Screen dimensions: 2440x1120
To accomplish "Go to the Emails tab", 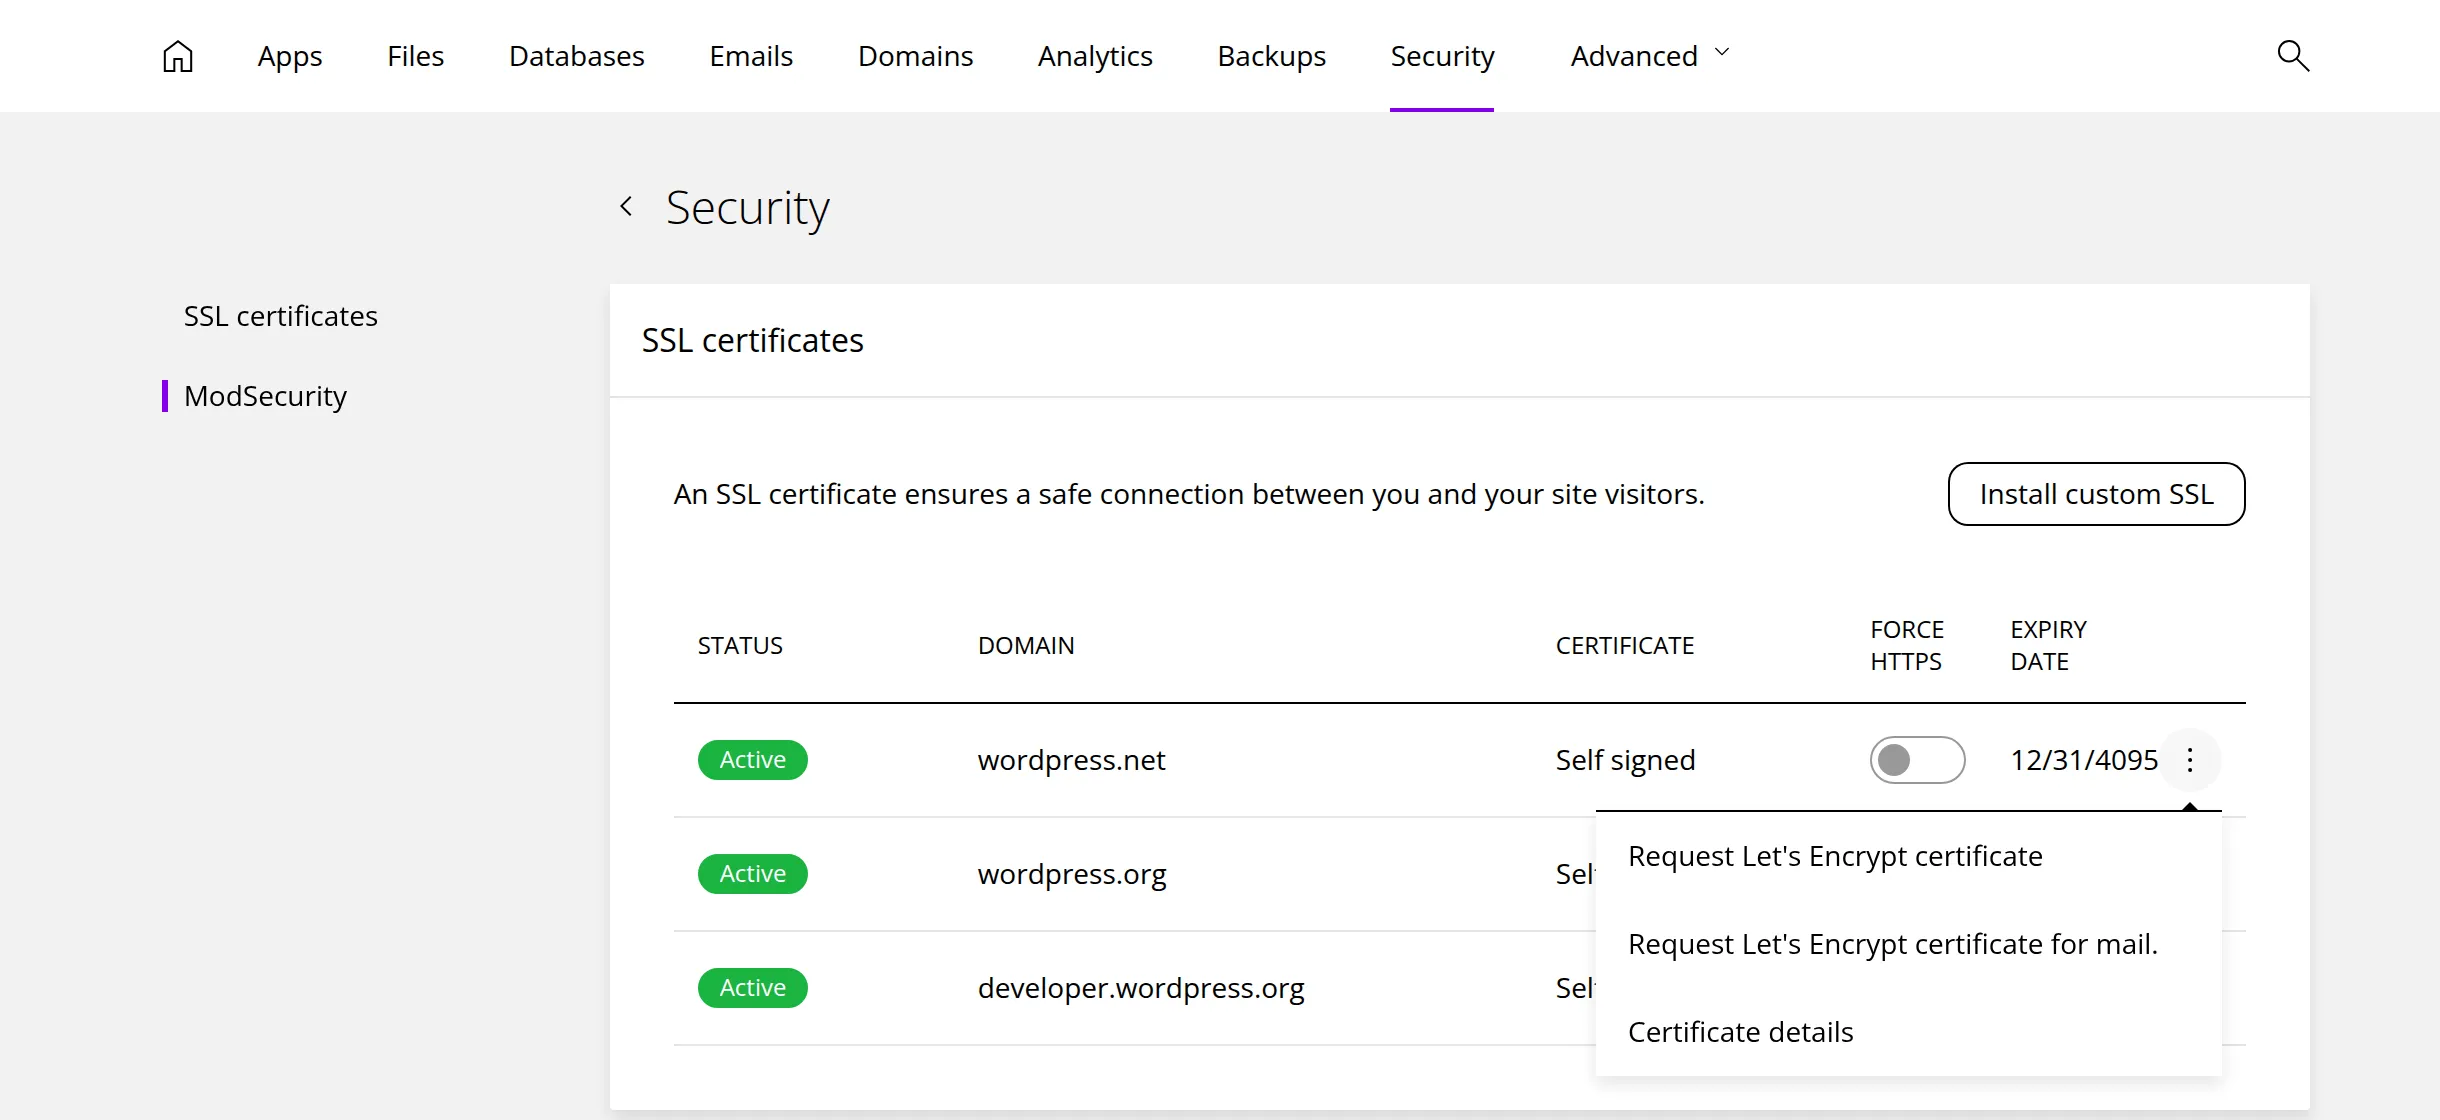I will pos(751,56).
